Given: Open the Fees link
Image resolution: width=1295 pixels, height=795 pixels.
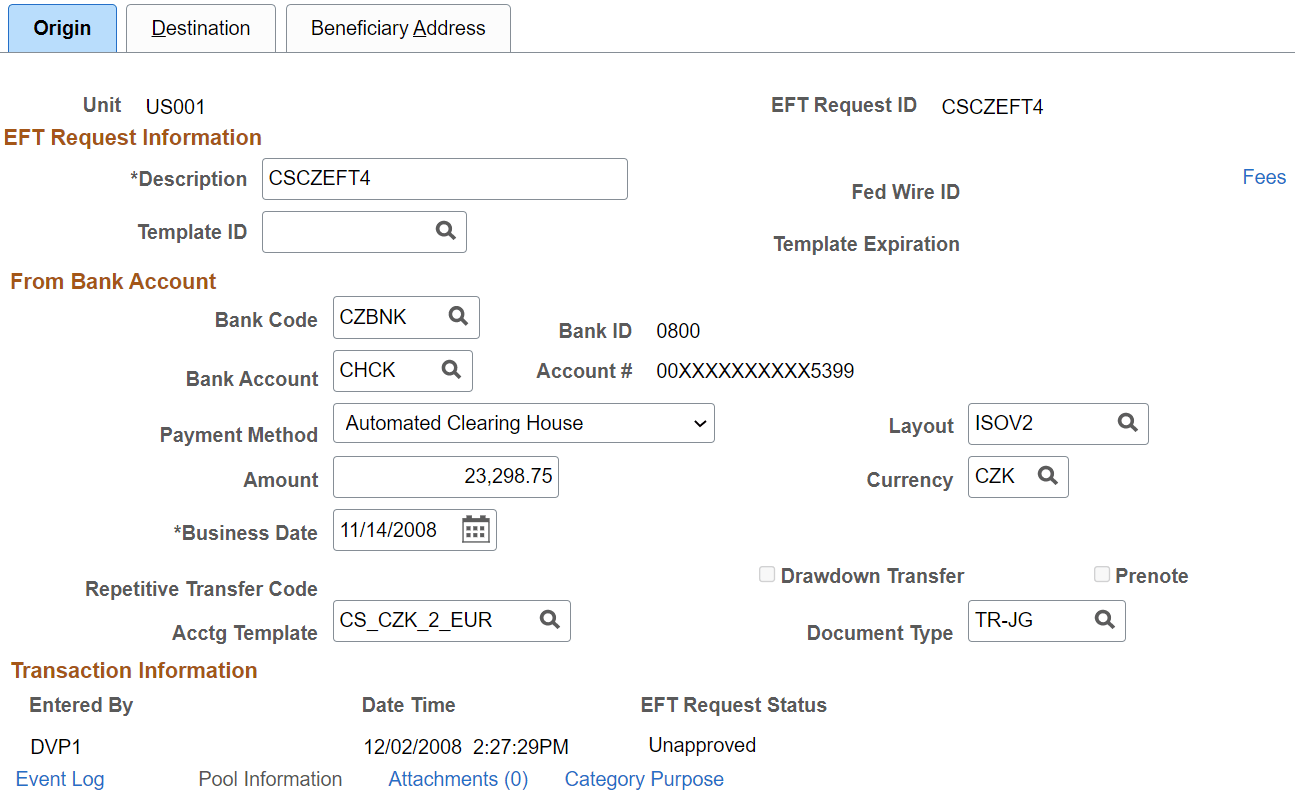Looking at the screenshot, I should tap(1263, 177).
